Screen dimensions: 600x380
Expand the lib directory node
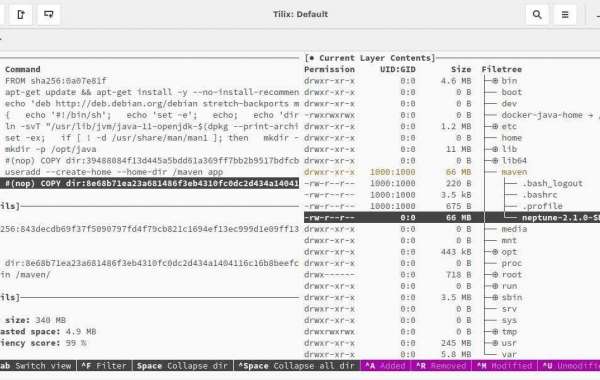point(495,149)
